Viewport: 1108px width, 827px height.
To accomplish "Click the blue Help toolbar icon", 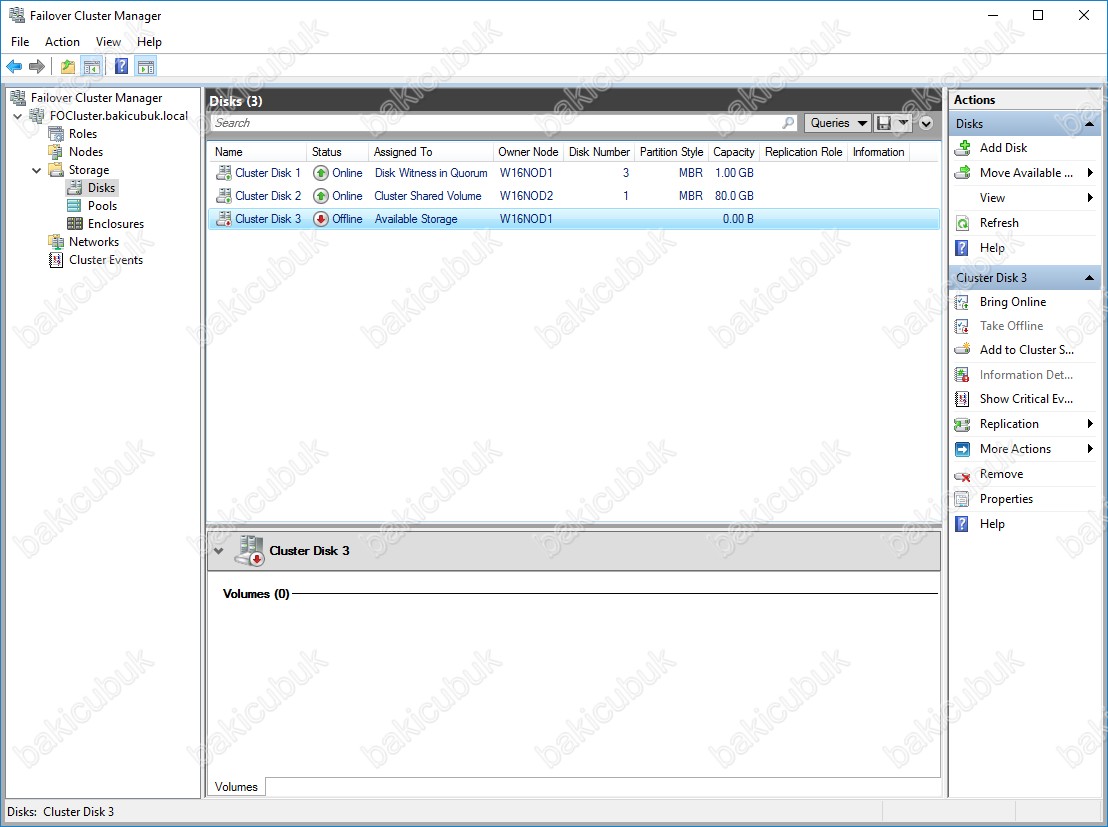I will pyautogui.click(x=121, y=67).
